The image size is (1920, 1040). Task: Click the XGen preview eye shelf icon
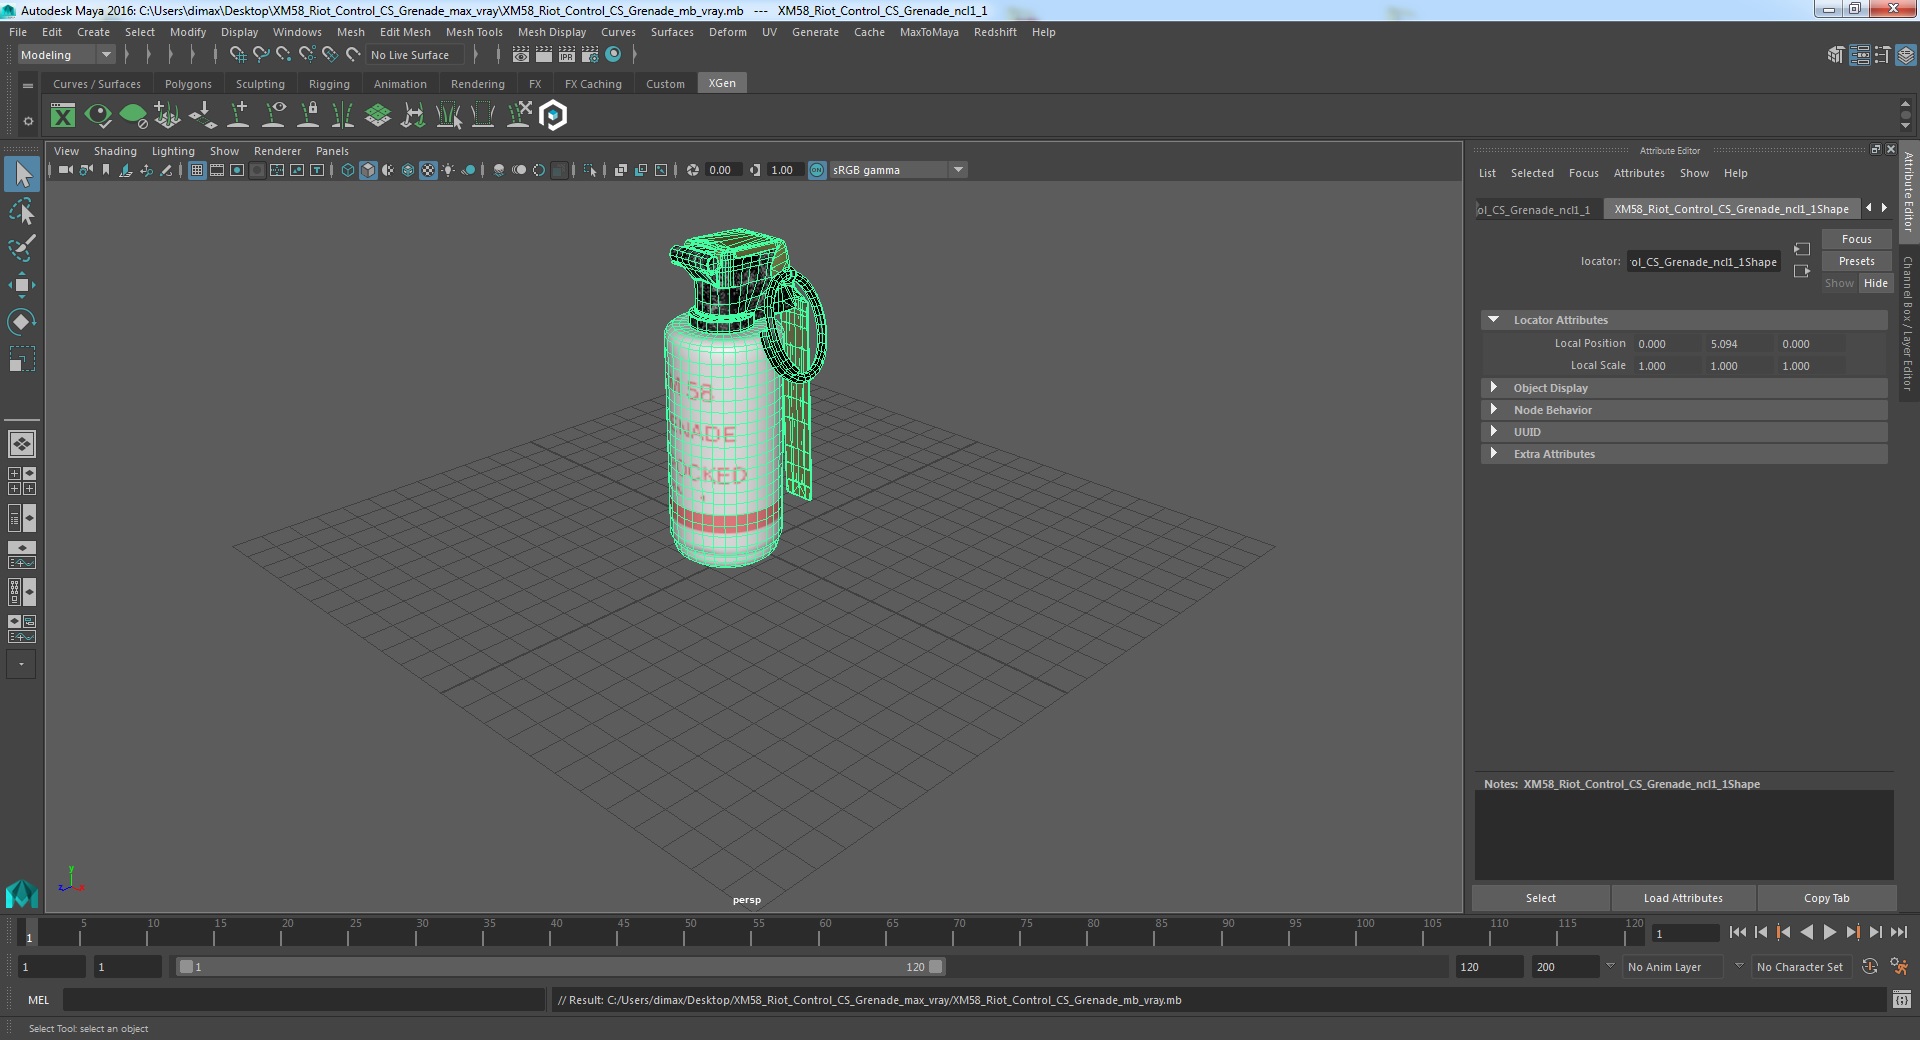[98, 116]
